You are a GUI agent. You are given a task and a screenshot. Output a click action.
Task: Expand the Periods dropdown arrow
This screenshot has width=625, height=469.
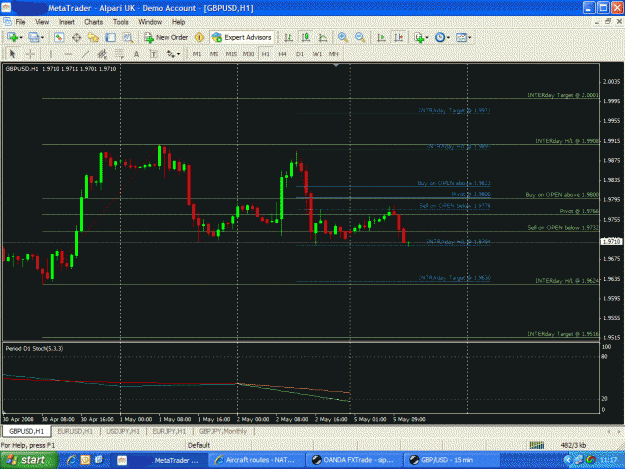(448, 38)
